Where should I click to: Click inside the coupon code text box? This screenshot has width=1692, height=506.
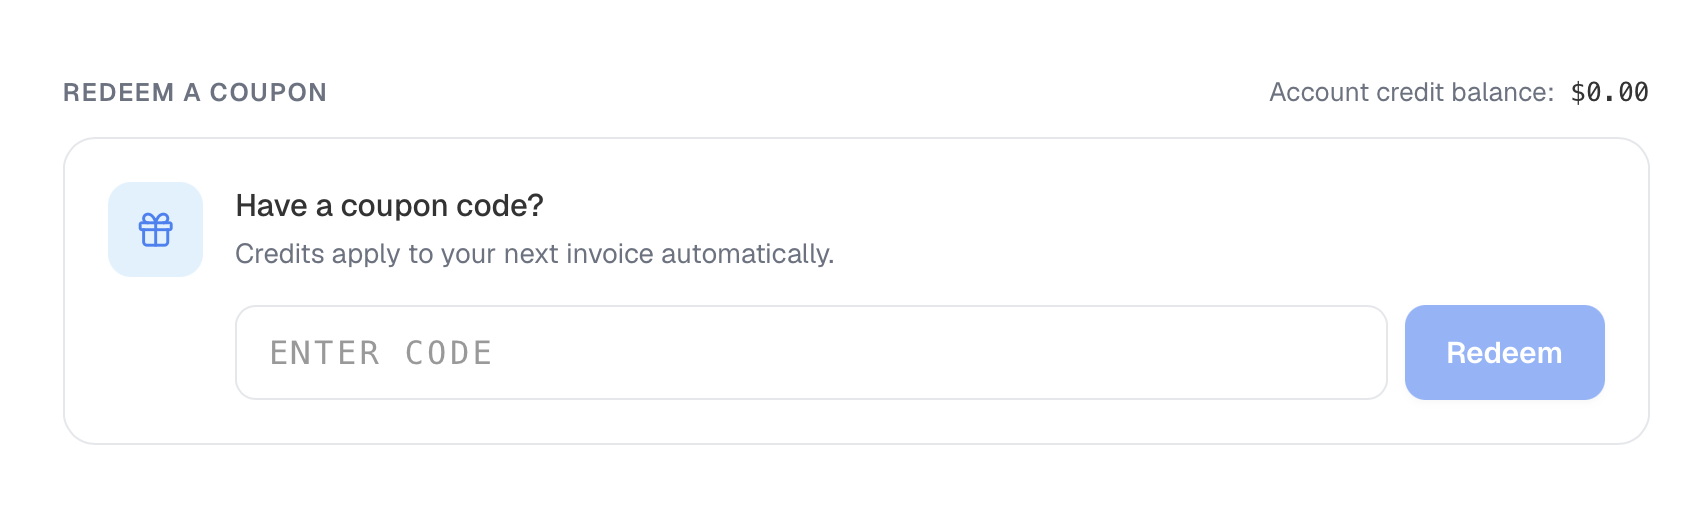811,352
